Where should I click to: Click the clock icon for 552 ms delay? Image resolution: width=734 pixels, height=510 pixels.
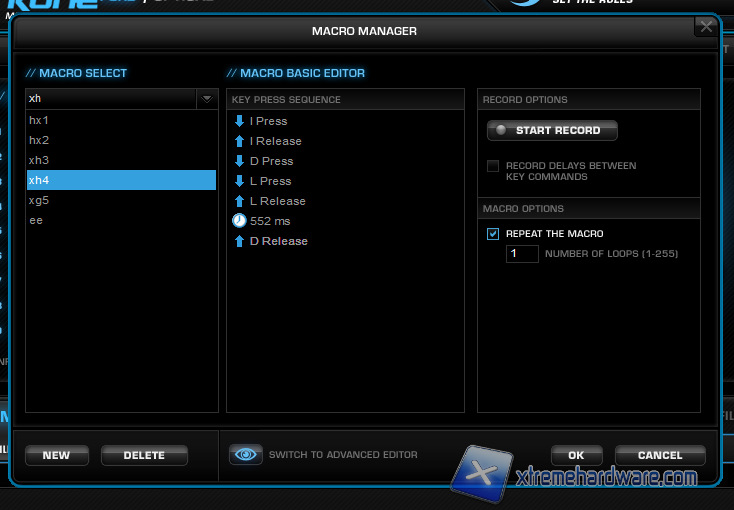coord(239,221)
